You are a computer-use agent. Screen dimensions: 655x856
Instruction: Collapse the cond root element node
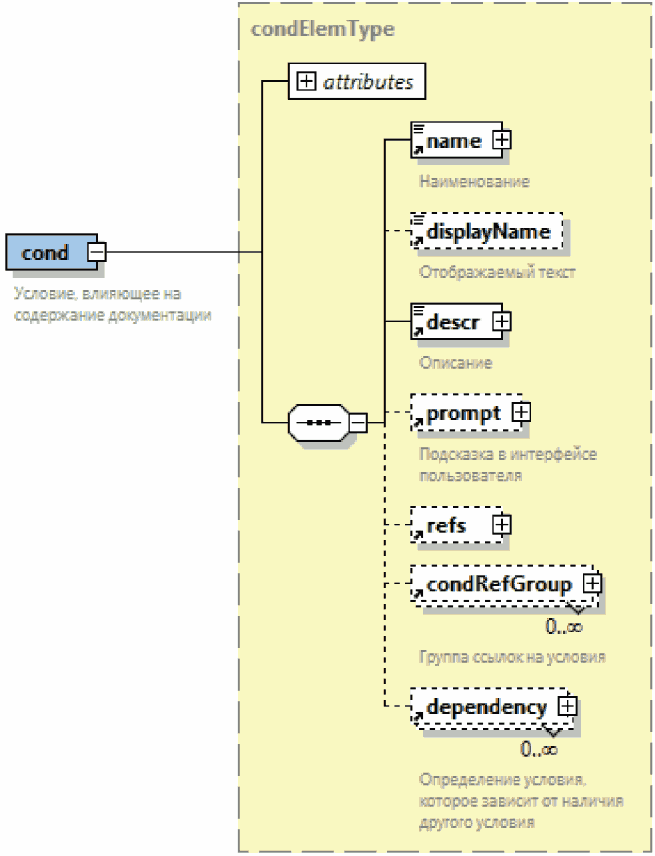click(96, 252)
